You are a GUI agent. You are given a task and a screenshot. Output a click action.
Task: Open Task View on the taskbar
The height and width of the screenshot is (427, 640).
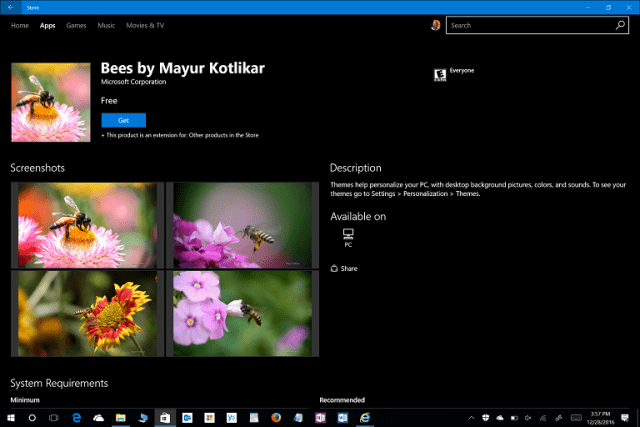[53, 418]
